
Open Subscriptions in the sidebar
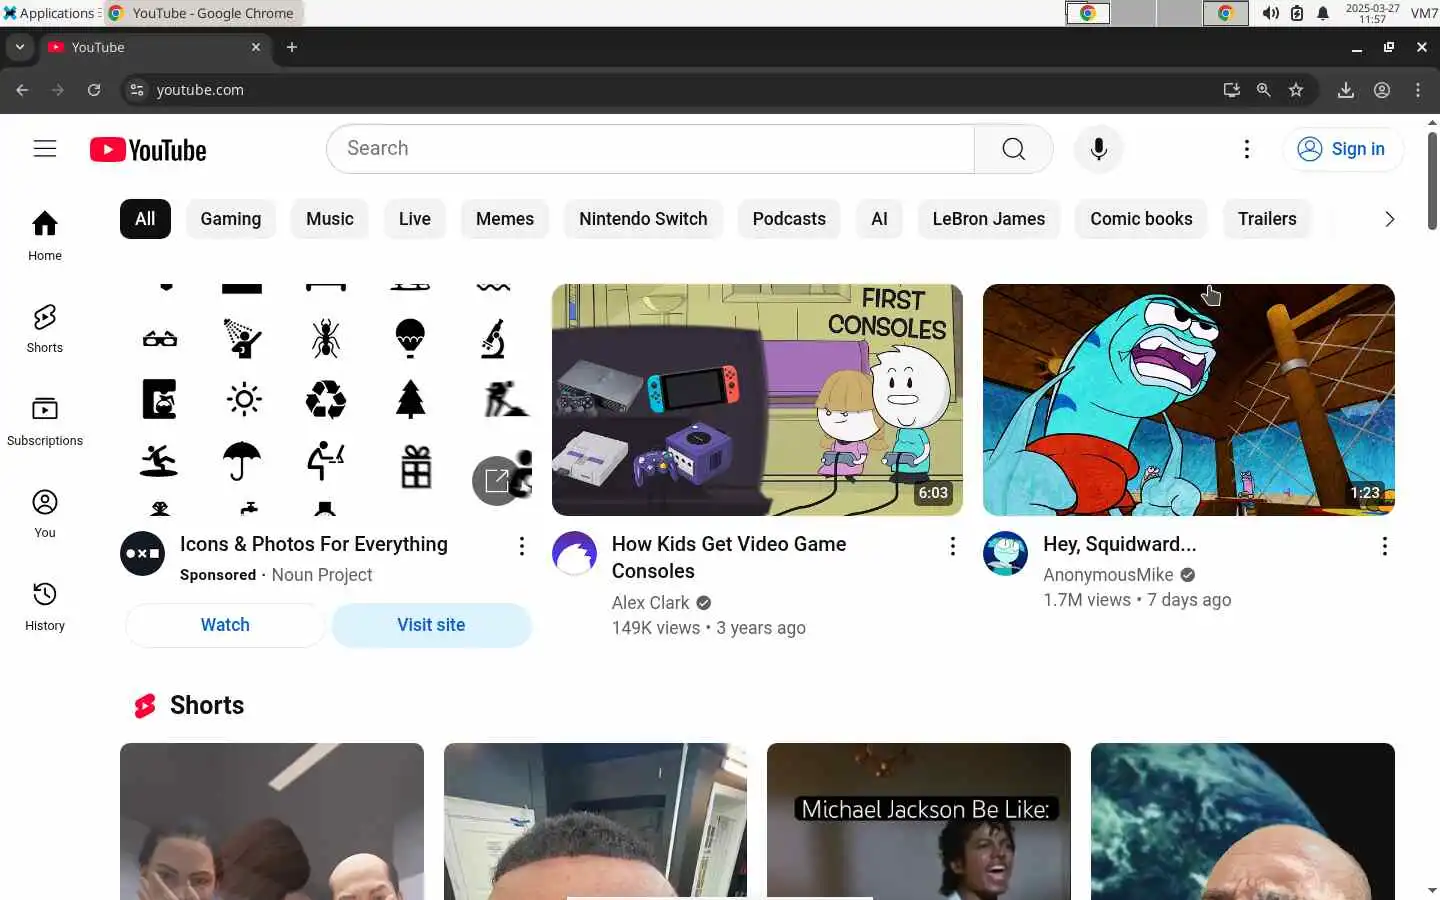tap(45, 421)
